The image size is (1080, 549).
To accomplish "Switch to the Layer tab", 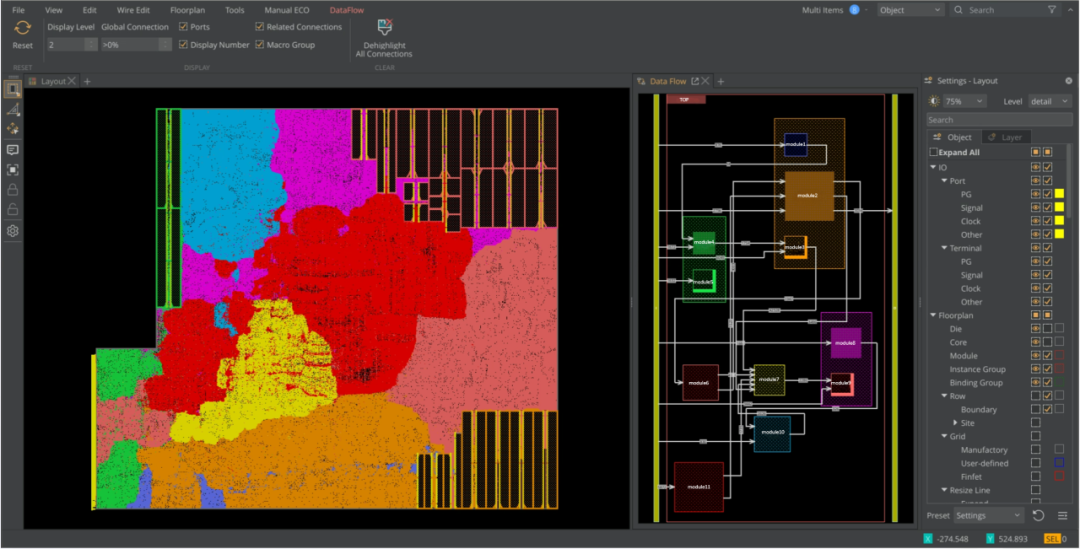I will 1005,137.
